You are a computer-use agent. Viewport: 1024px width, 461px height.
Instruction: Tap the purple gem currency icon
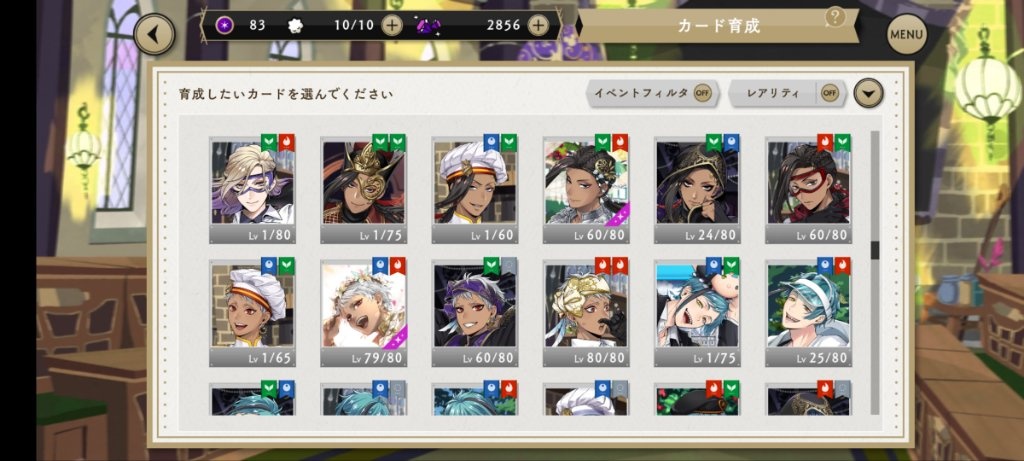click(428, 26)
